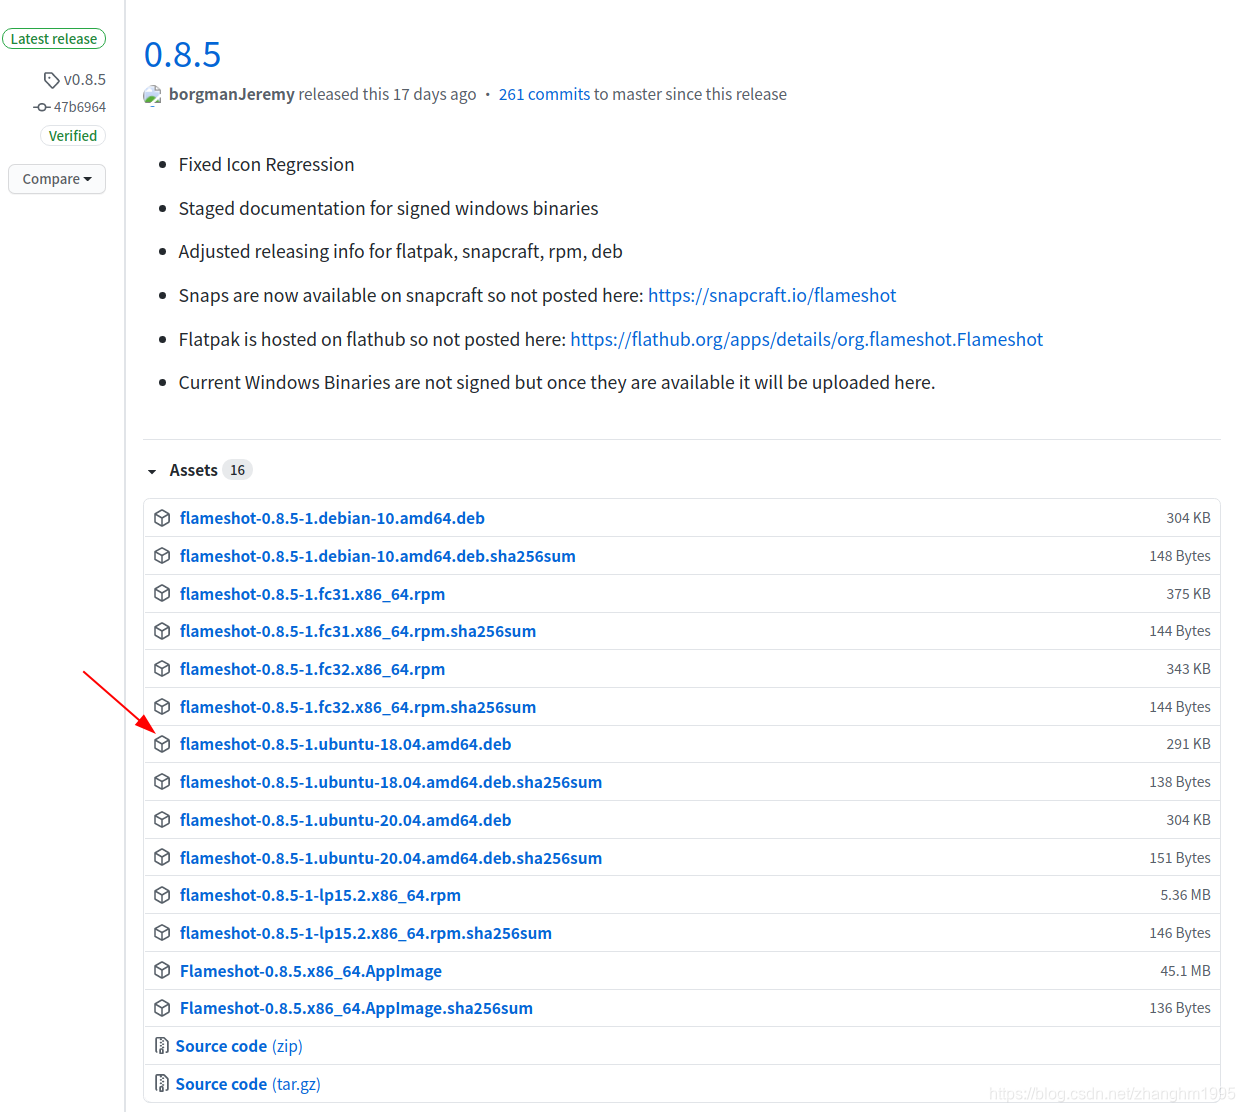Click borgmanJeremy's avatar image
Image resolution: width=1245 pixels, height=1112 pixels.
[x=153, y=95]
